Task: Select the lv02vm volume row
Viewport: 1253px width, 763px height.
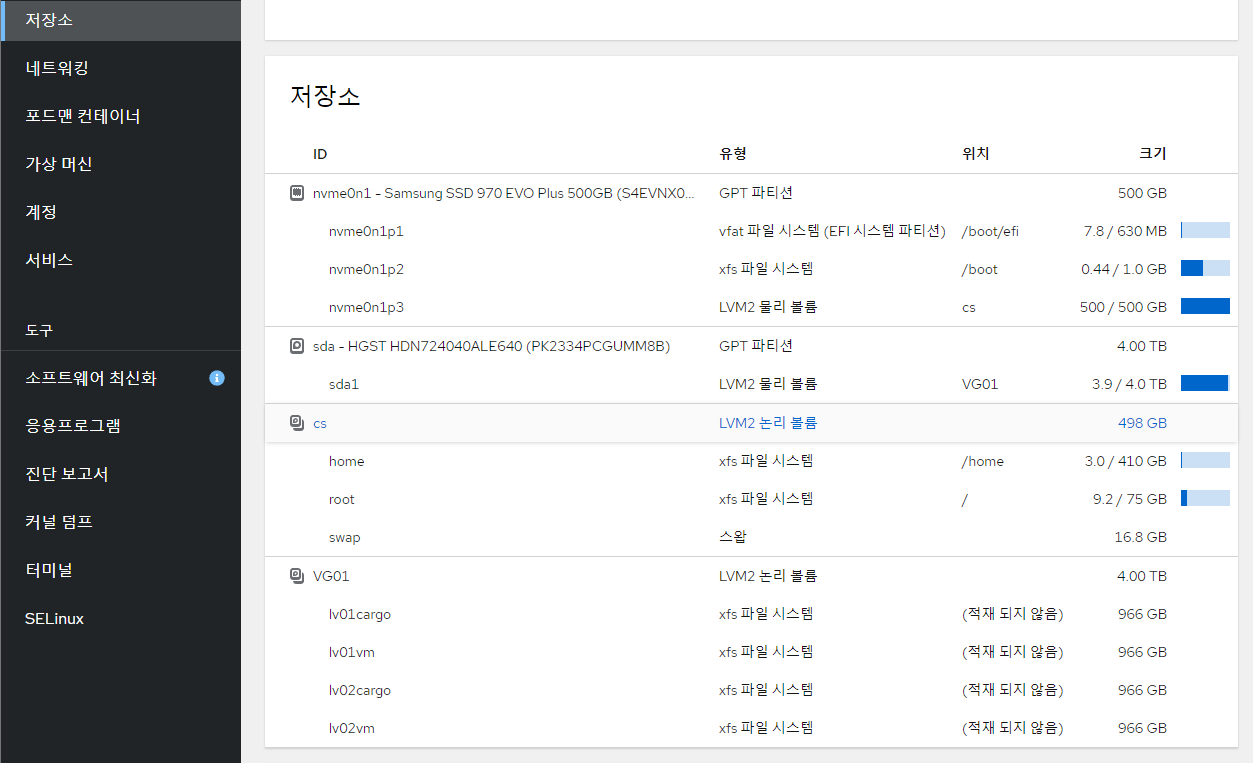Action: pyautogui.click(x=751, y=728)
